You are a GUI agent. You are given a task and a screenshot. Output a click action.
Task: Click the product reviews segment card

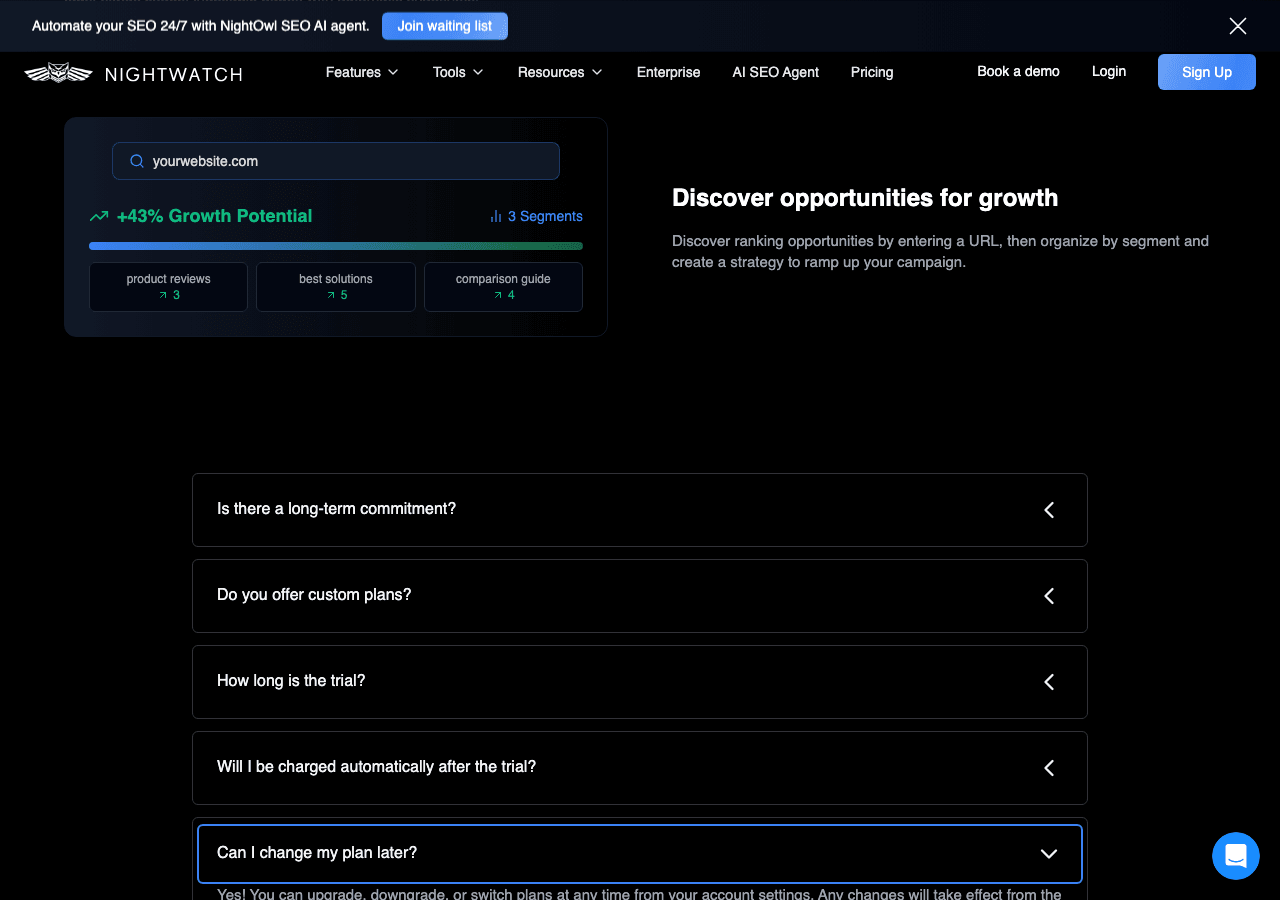click(168, 287)
